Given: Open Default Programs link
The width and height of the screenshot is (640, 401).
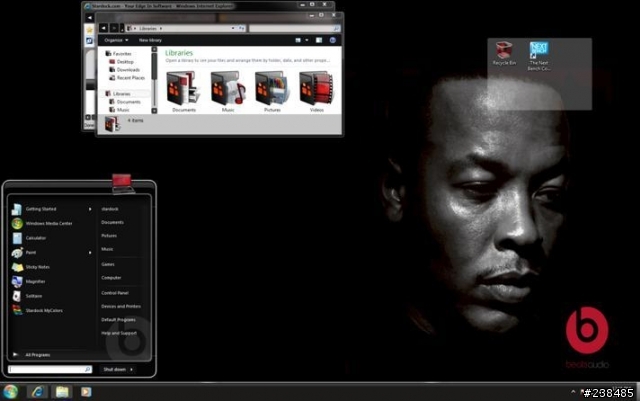Looking at the screenshot, I should (118, 320).
